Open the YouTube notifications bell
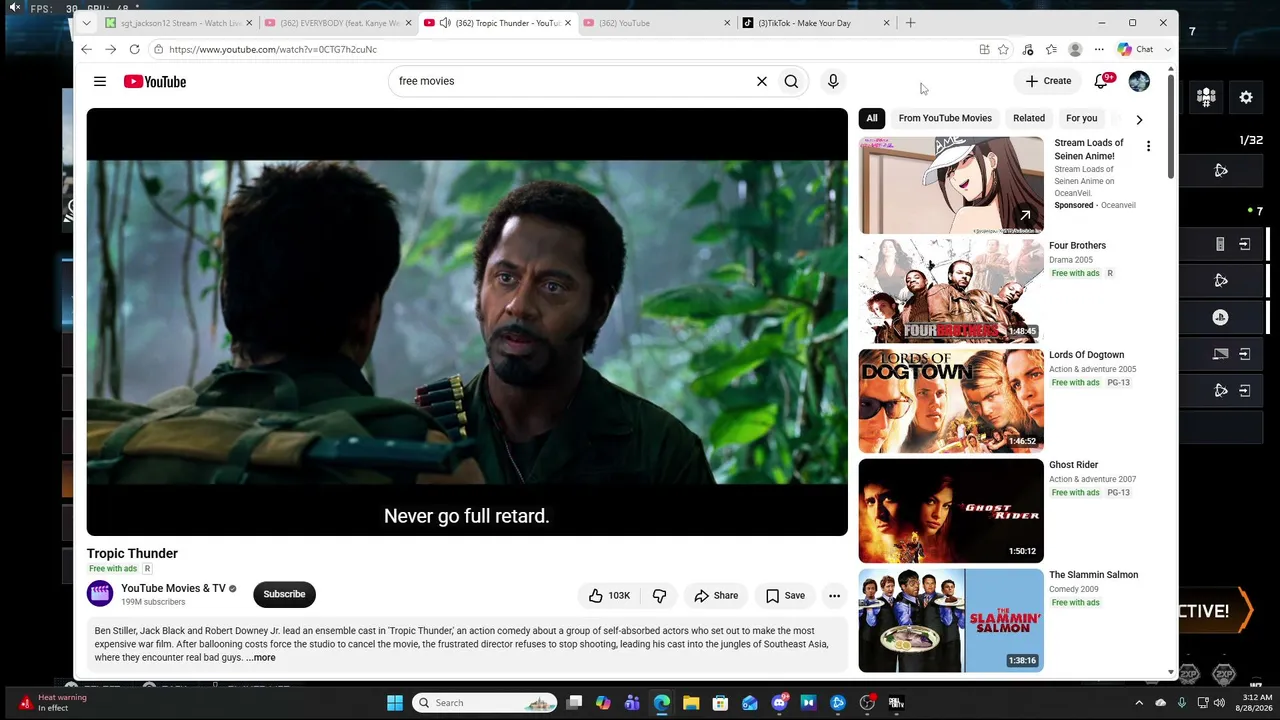1280x720 pixels. [1102, 81]
